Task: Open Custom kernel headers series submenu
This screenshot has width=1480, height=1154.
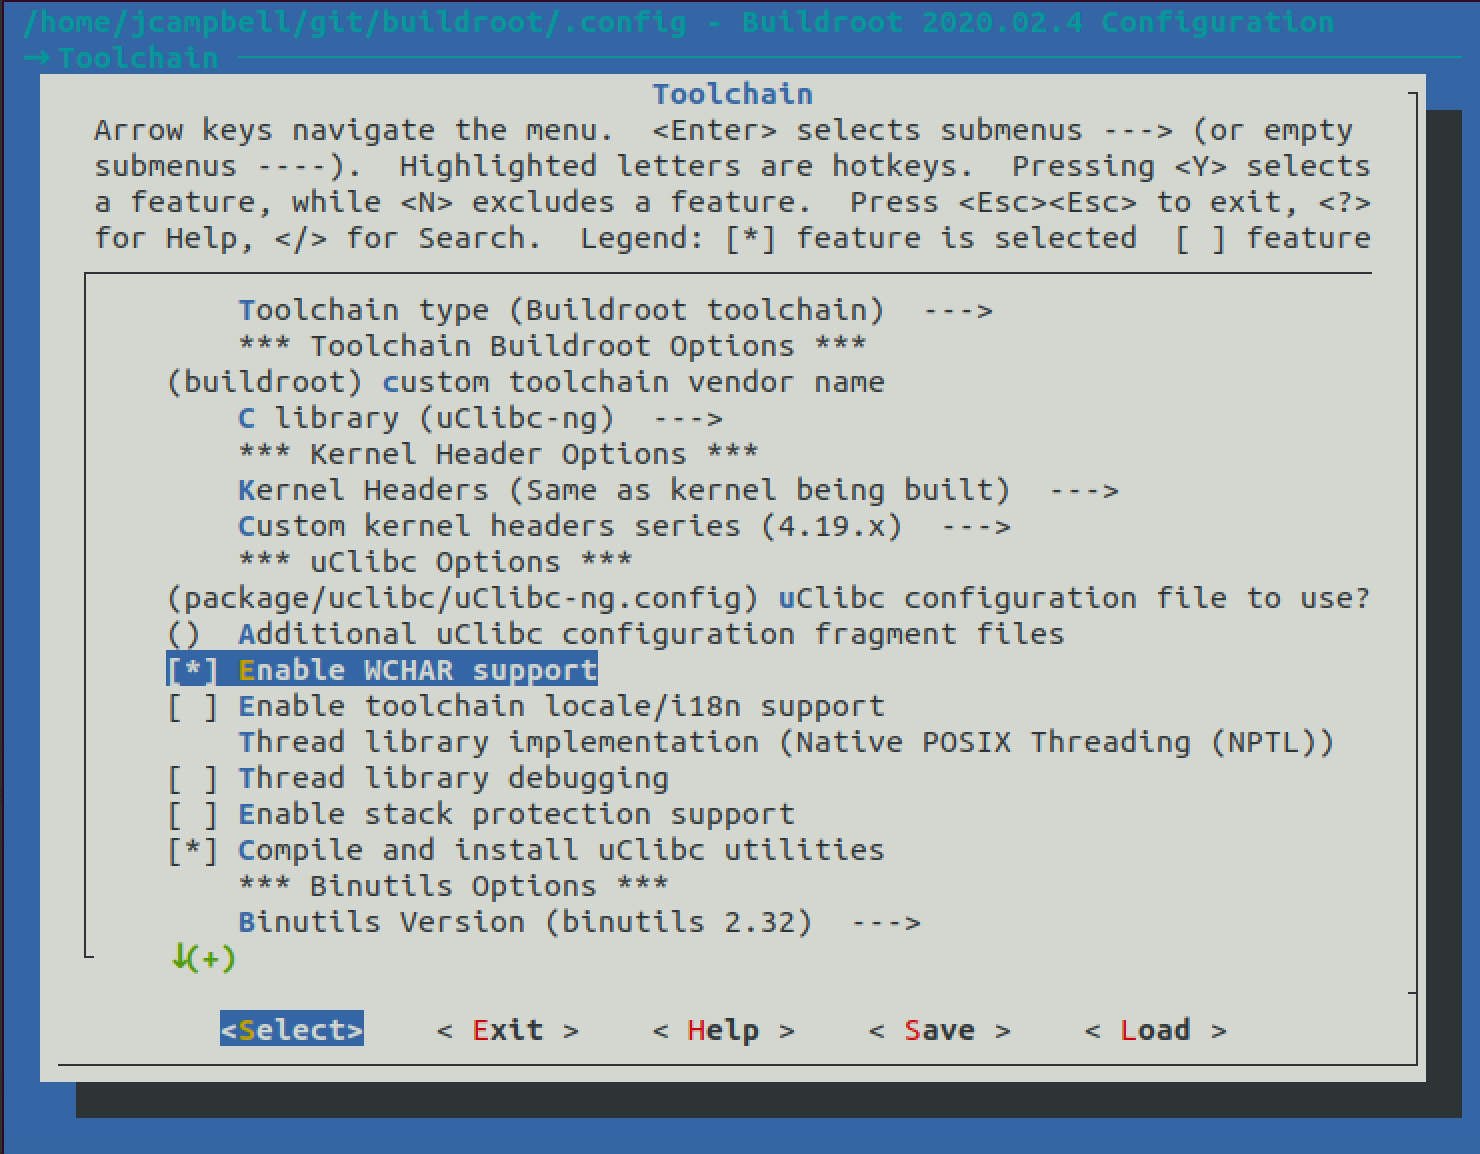Action: (625, 526)
